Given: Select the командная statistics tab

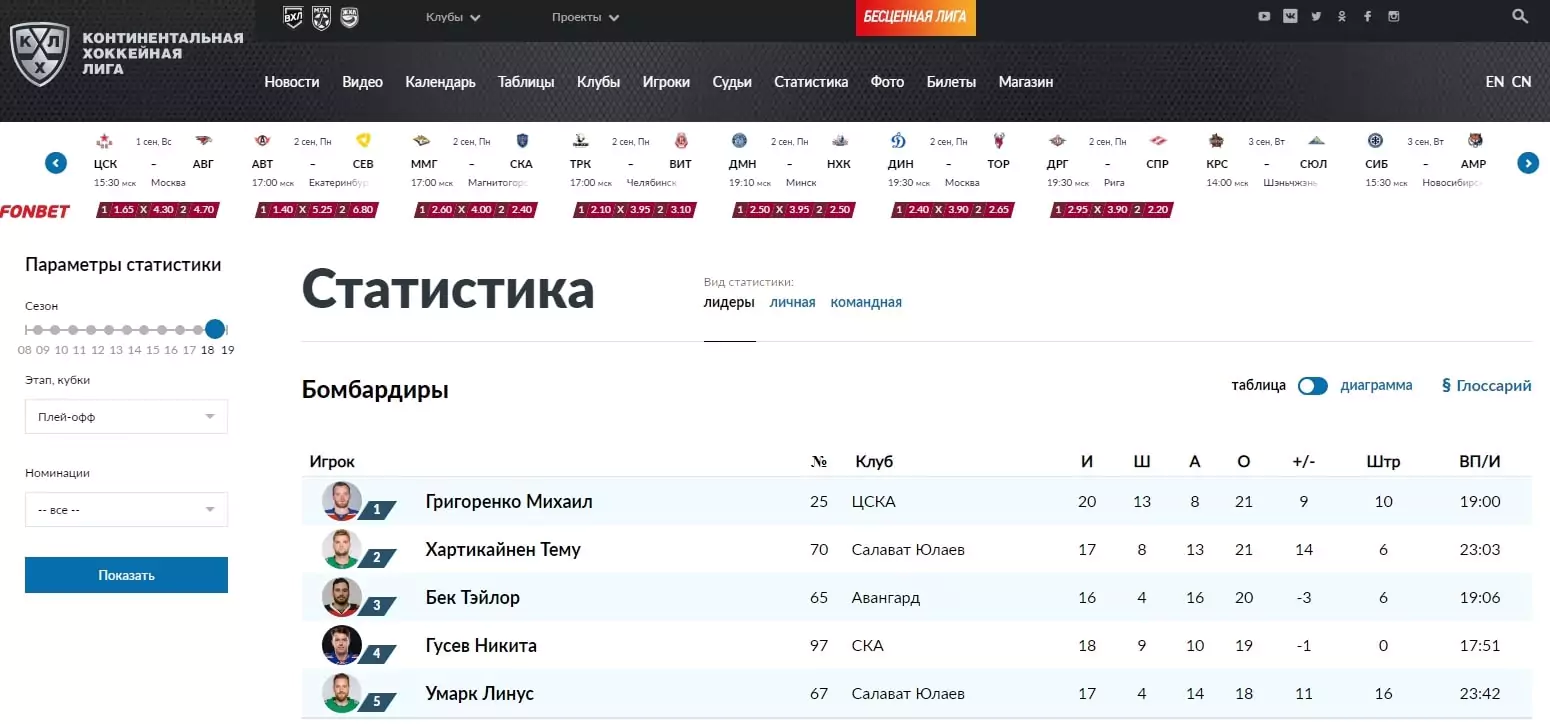Looking at the screenshot, I should pos(866,302).
